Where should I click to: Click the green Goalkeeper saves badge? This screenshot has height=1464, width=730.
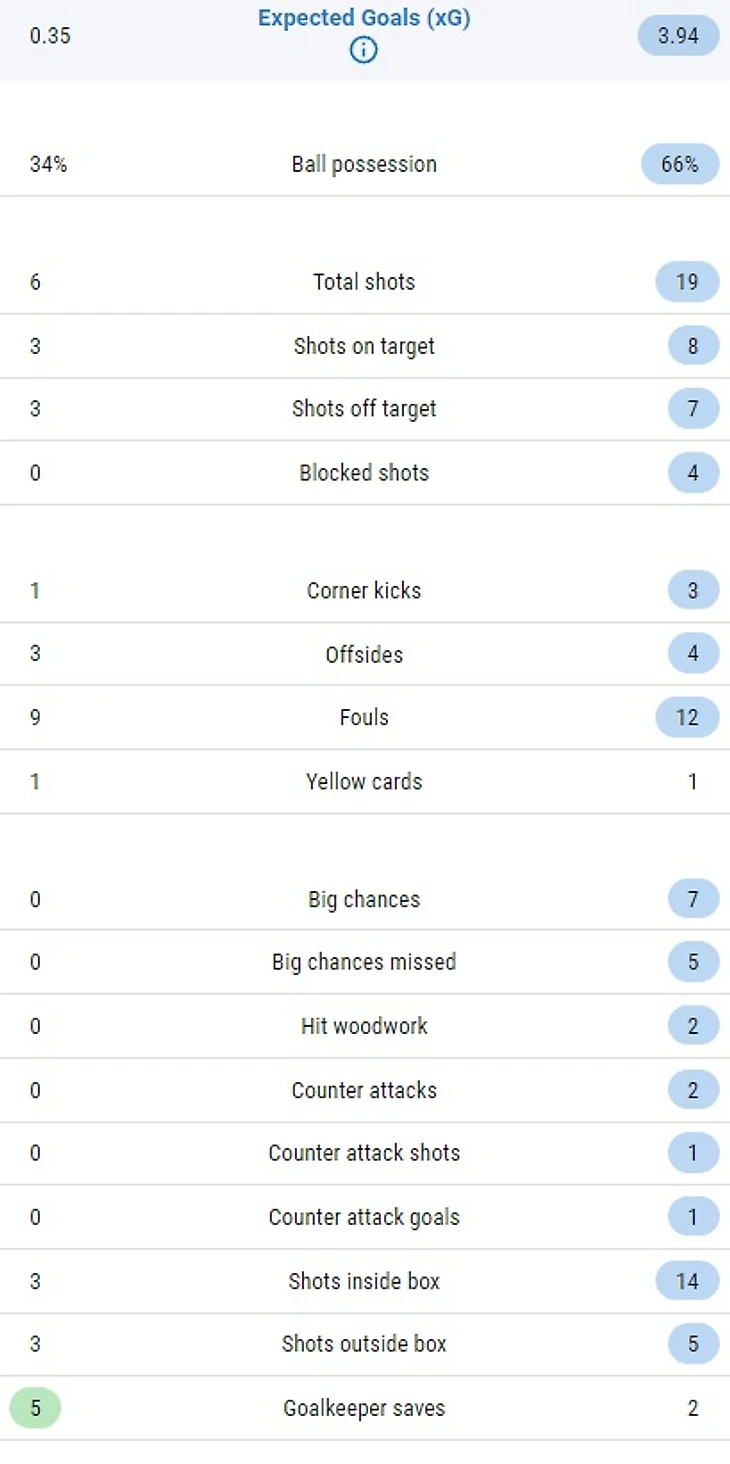pos(35,1408)
